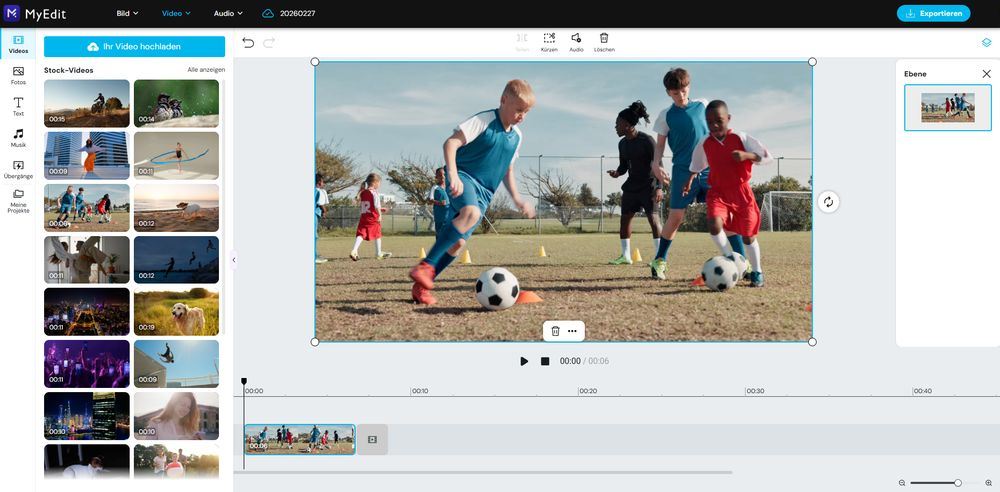This screenshot has width=1000, height=492.
Task: Play the video preview
Action: tap(524, 361)
